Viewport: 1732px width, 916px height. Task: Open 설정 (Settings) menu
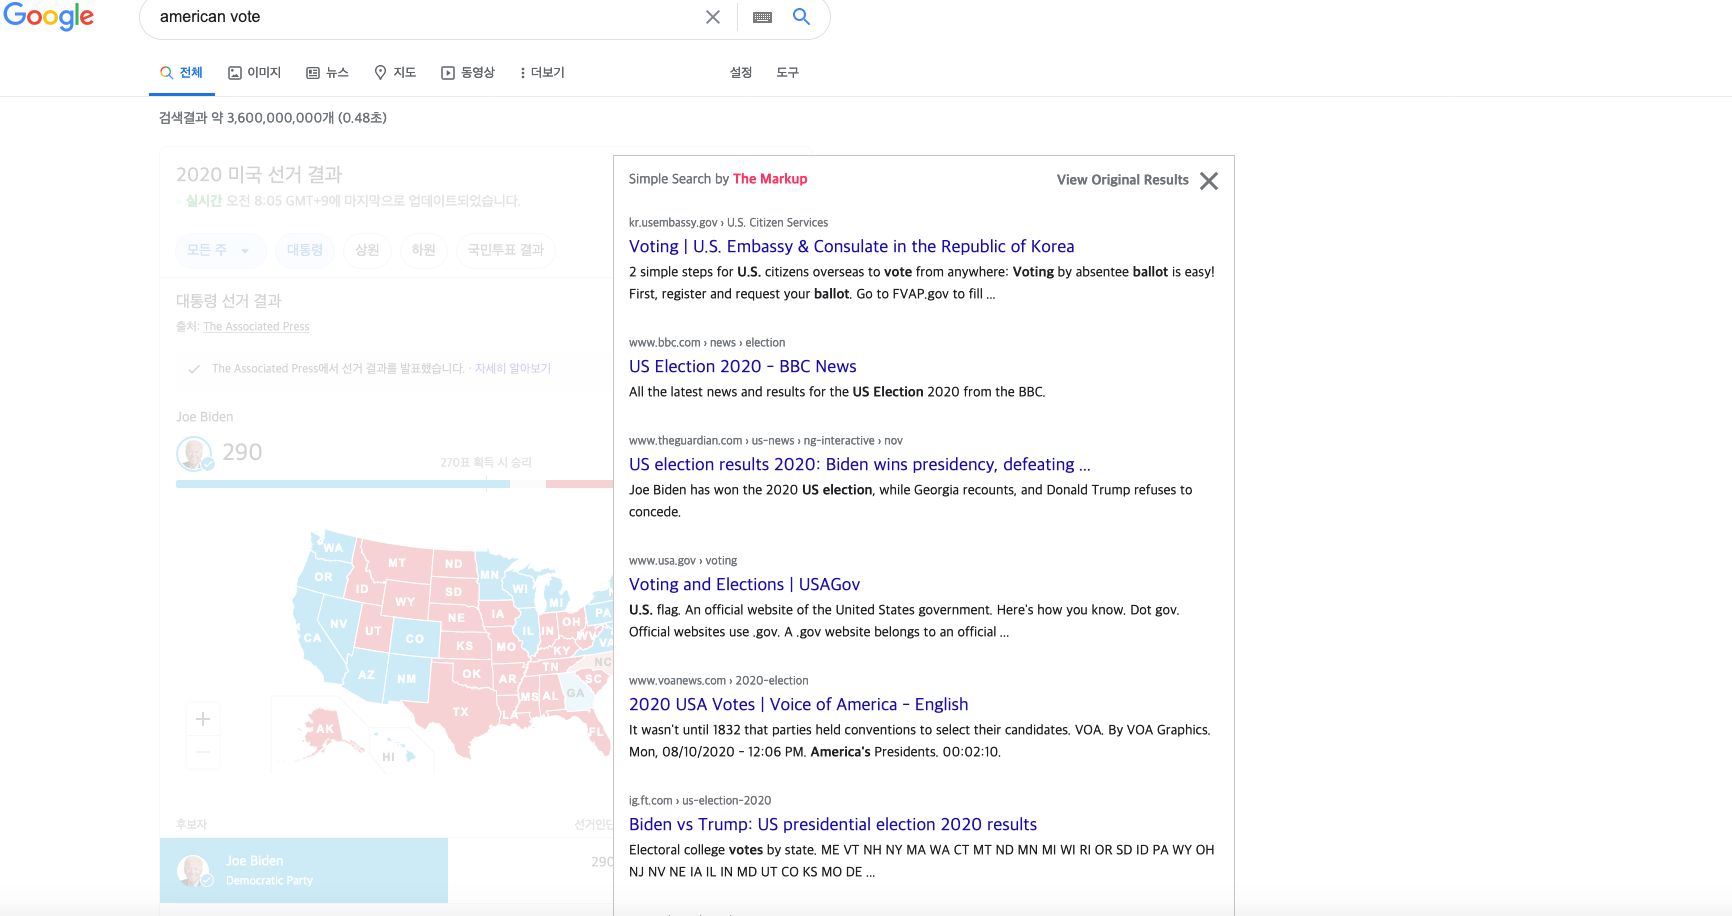(x=741, y=72)
